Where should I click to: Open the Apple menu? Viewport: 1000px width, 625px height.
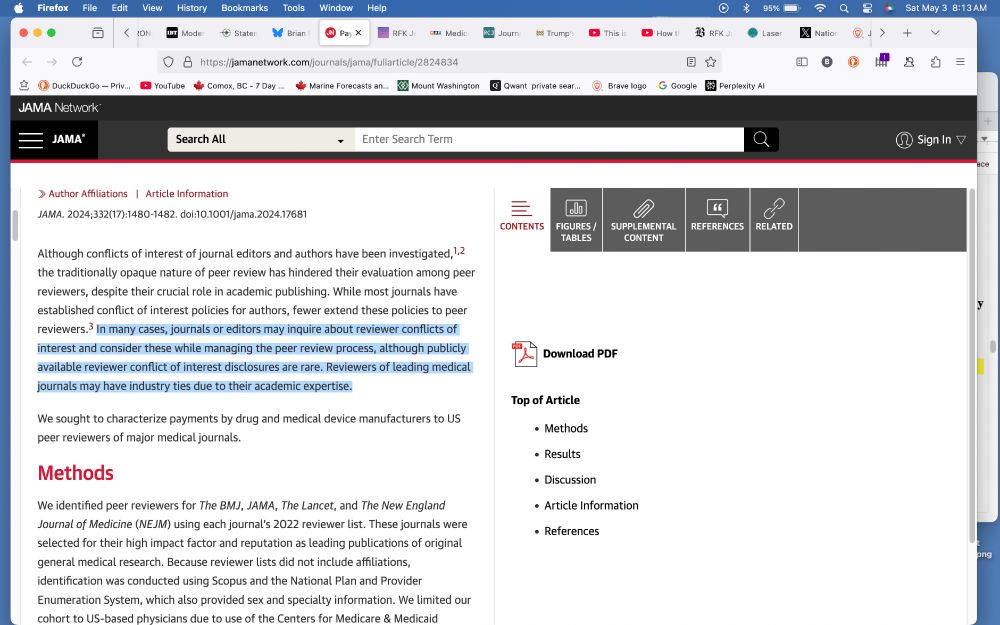tap(18, 8)
